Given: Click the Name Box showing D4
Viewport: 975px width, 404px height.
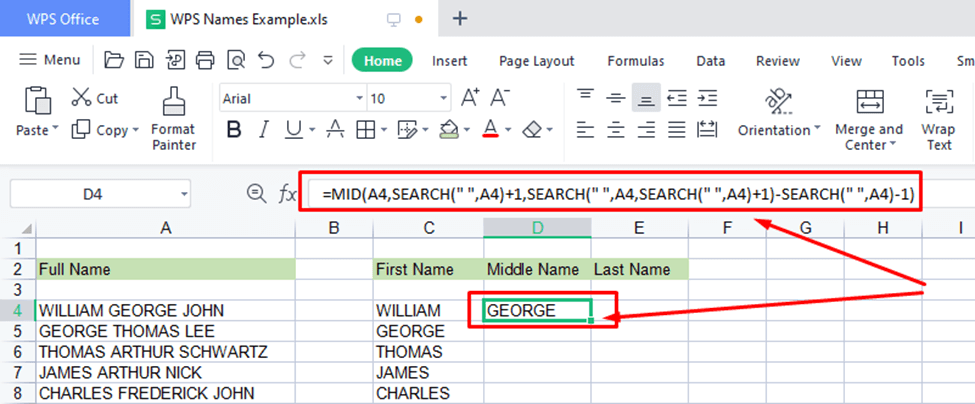Looking at the screenshot, I should (x=100, y=195).
